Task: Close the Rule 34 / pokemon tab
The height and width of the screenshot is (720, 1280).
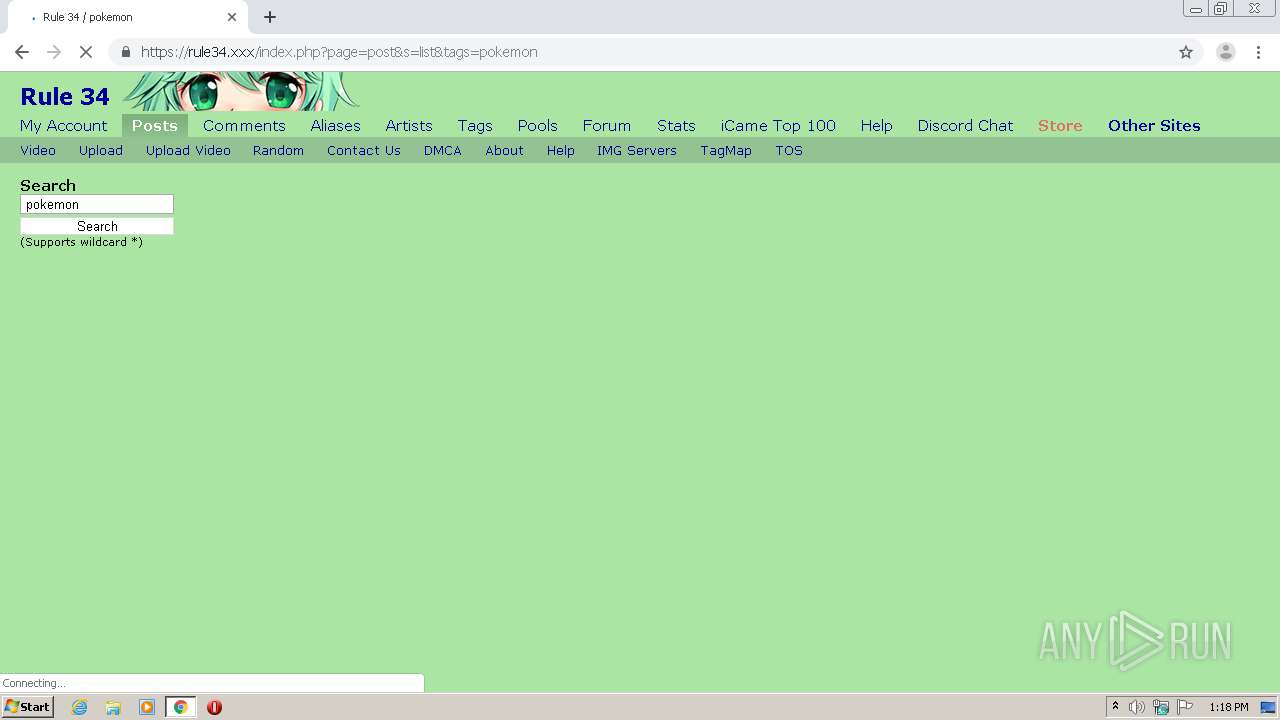Action: point(232,17)
